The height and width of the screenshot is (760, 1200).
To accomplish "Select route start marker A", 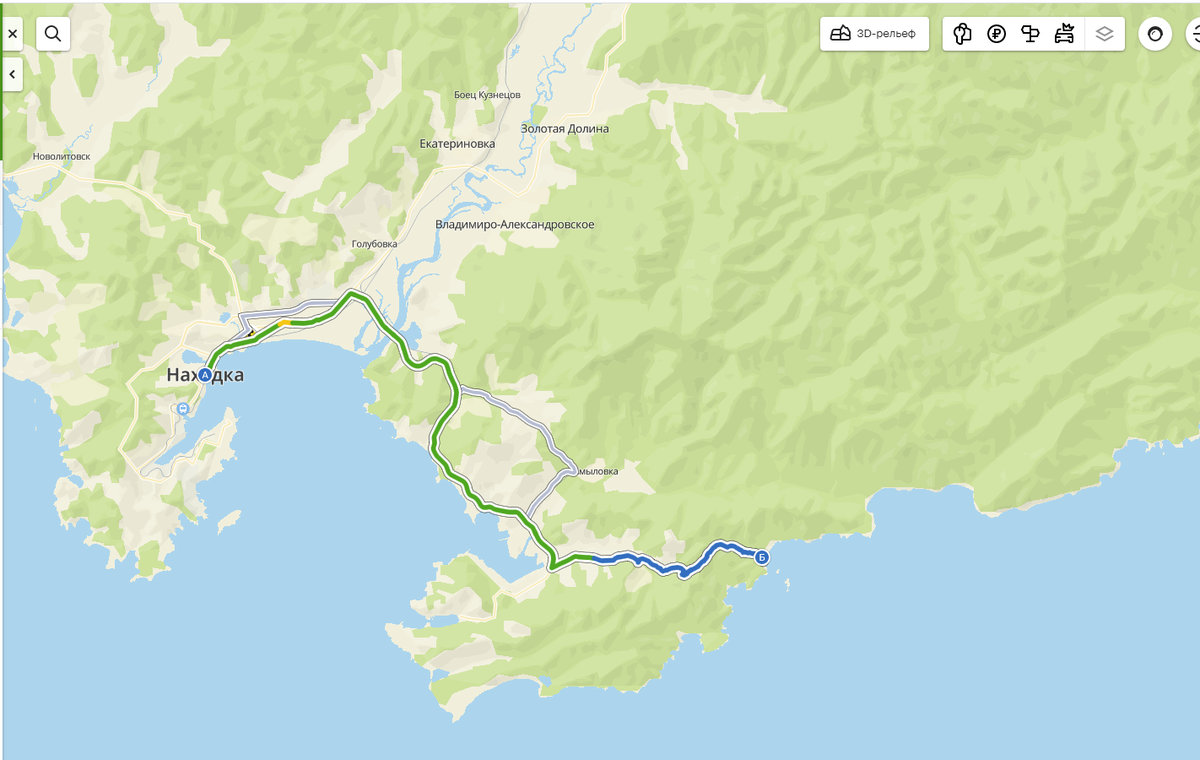I will click(x=205, y=375).
